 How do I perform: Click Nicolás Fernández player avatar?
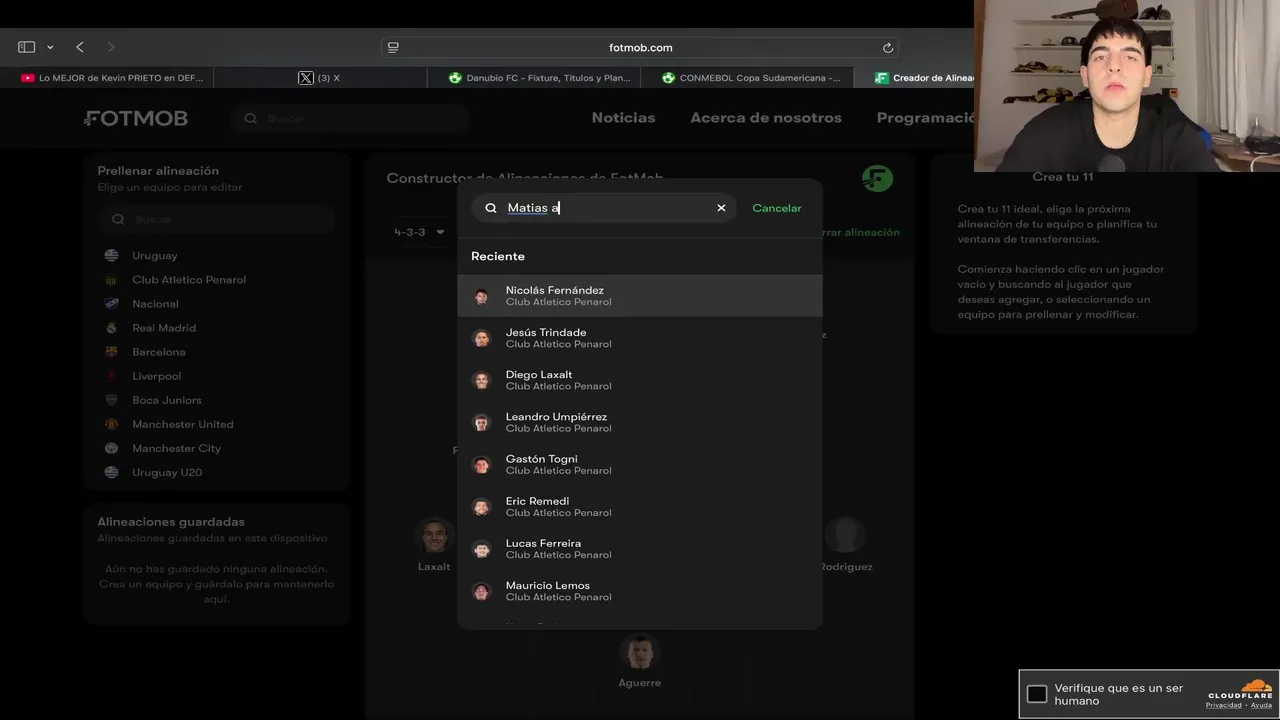point(482,296)
